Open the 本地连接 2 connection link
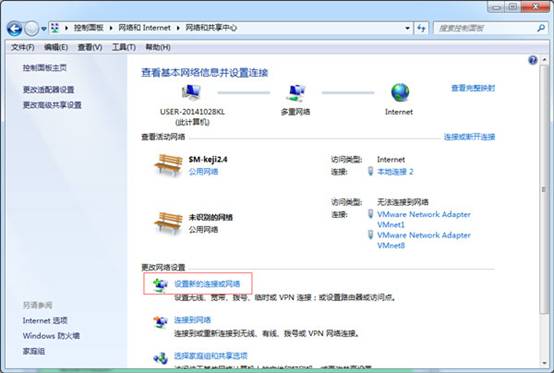 [x=395, y=172]
